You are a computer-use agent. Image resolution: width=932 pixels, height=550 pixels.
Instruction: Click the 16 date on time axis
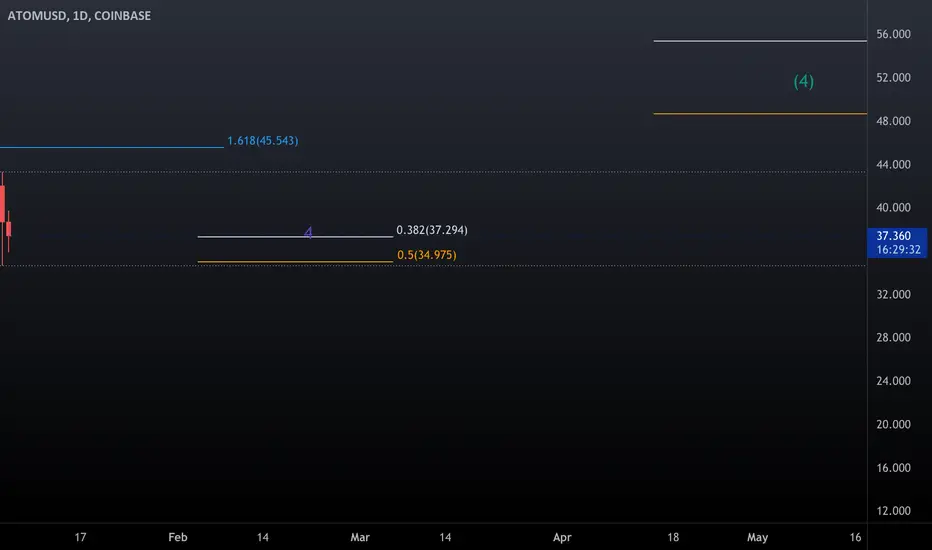[x=855, y=538]
